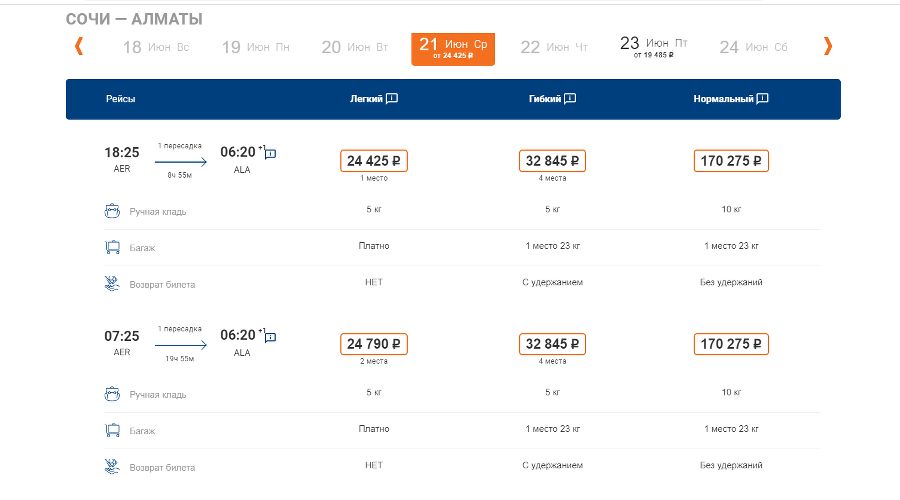Click the first flight's Ручная кладь icon
The width and height of the screenshot is (900, 500).
(x=113, y=211)
